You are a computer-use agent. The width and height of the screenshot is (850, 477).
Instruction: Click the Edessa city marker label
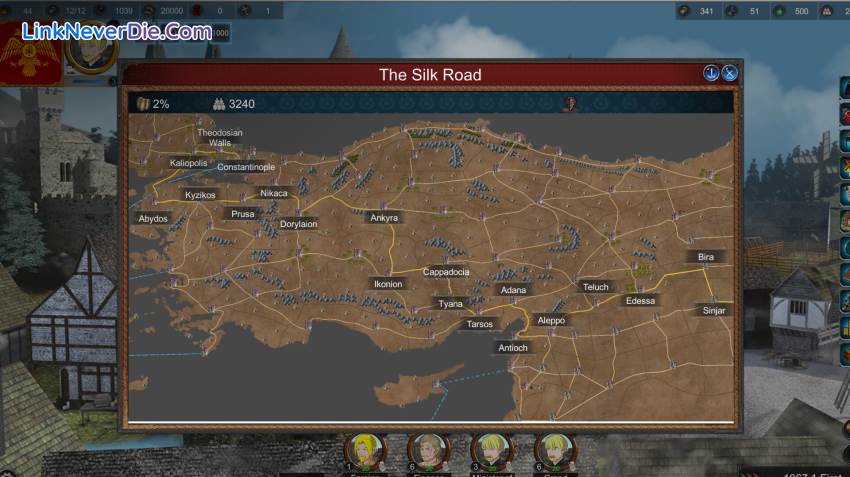pos(640,301)
